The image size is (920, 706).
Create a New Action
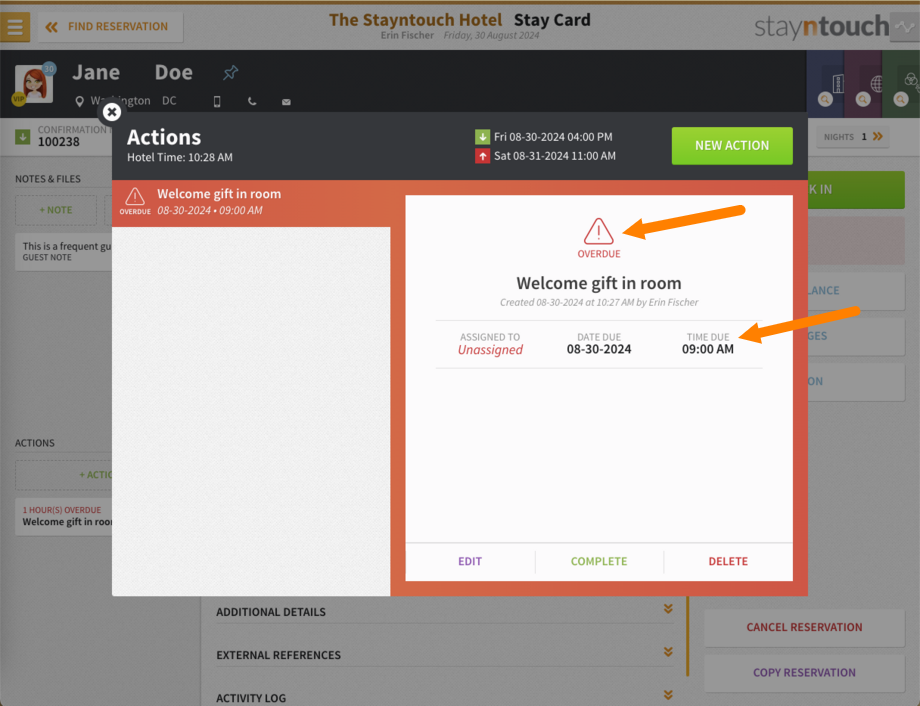tap(732, 146)
